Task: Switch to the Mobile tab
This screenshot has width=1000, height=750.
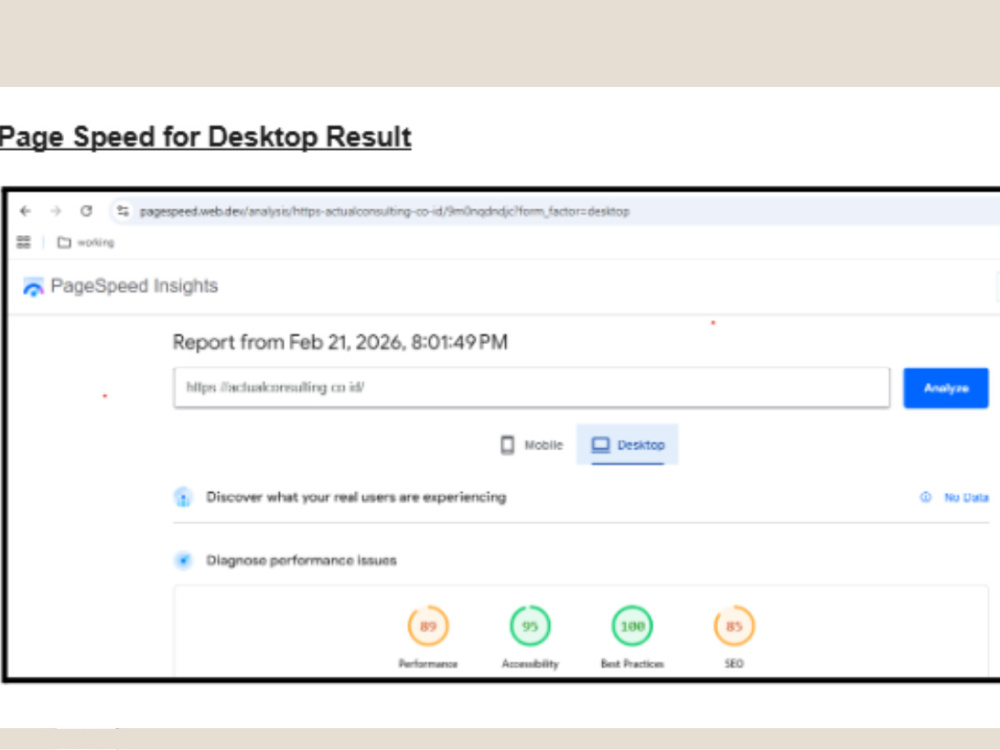Action: 531,445
